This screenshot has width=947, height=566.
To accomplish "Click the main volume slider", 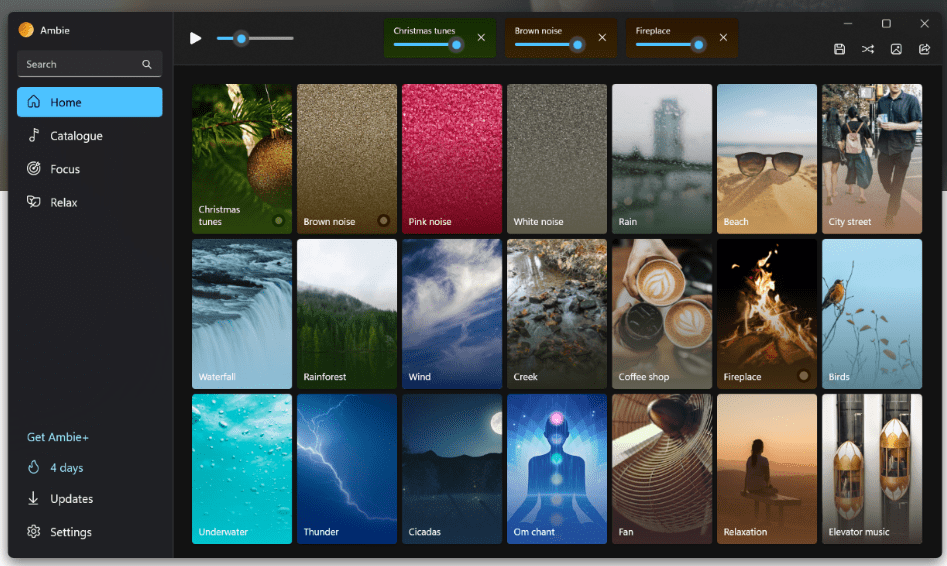I will (255, 38).
